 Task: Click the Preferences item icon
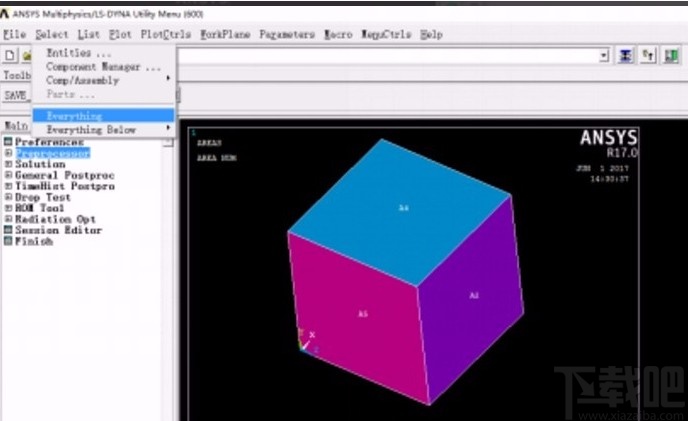[x=8, y=141]
